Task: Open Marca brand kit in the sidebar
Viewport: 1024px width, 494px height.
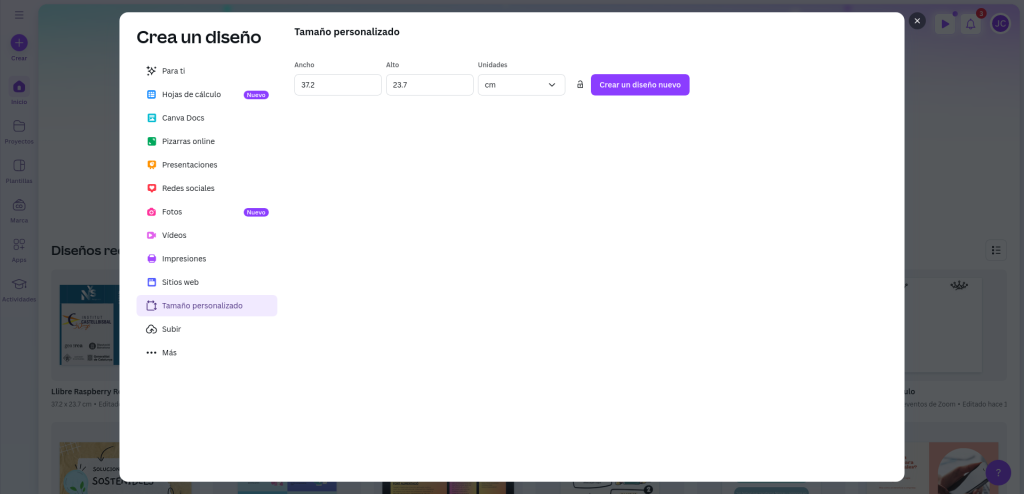Action: 19,210
